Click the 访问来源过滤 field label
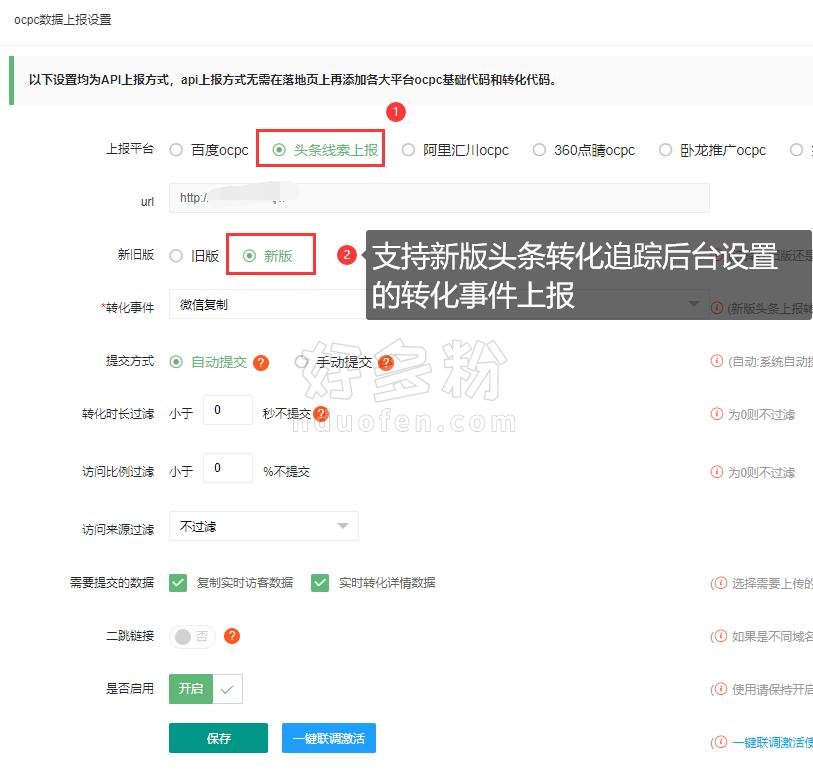Screen dimensions: 813x771 point(118,529)
